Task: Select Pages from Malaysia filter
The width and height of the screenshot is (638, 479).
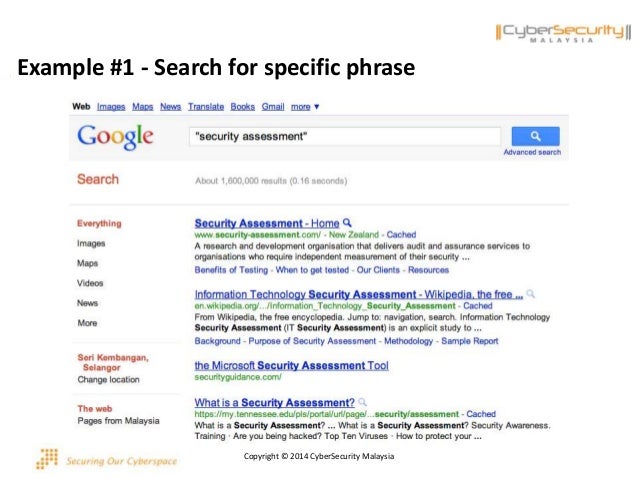Action: (x=118, y=420)
